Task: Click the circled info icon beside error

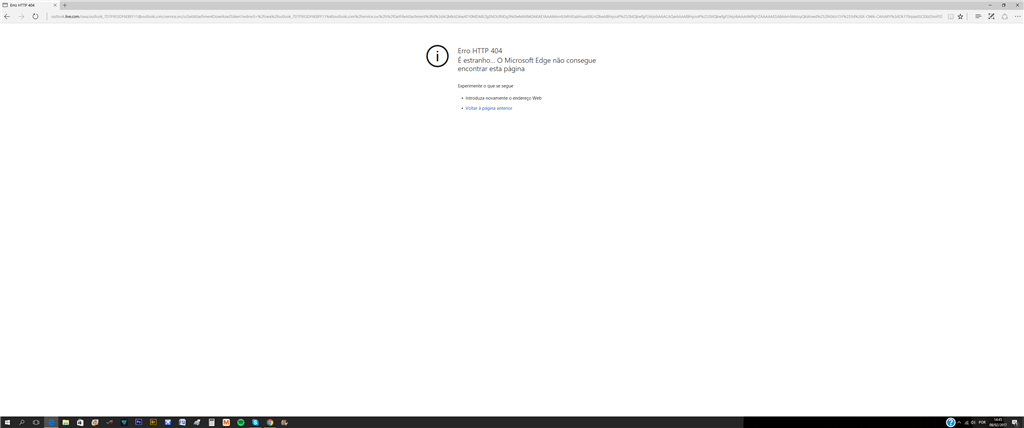Action: click(x=438, y=56)
